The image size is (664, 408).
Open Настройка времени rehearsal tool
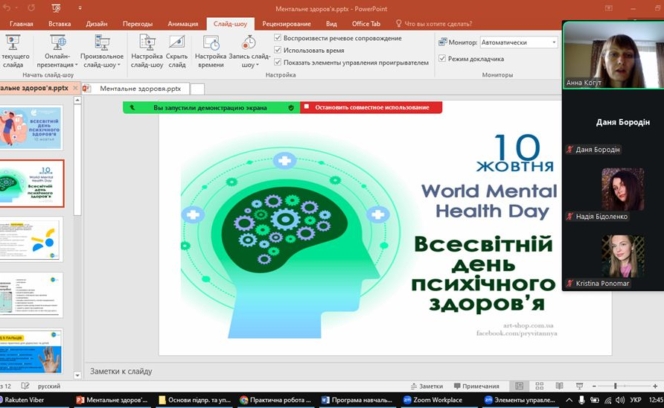(x=211, y=44)
